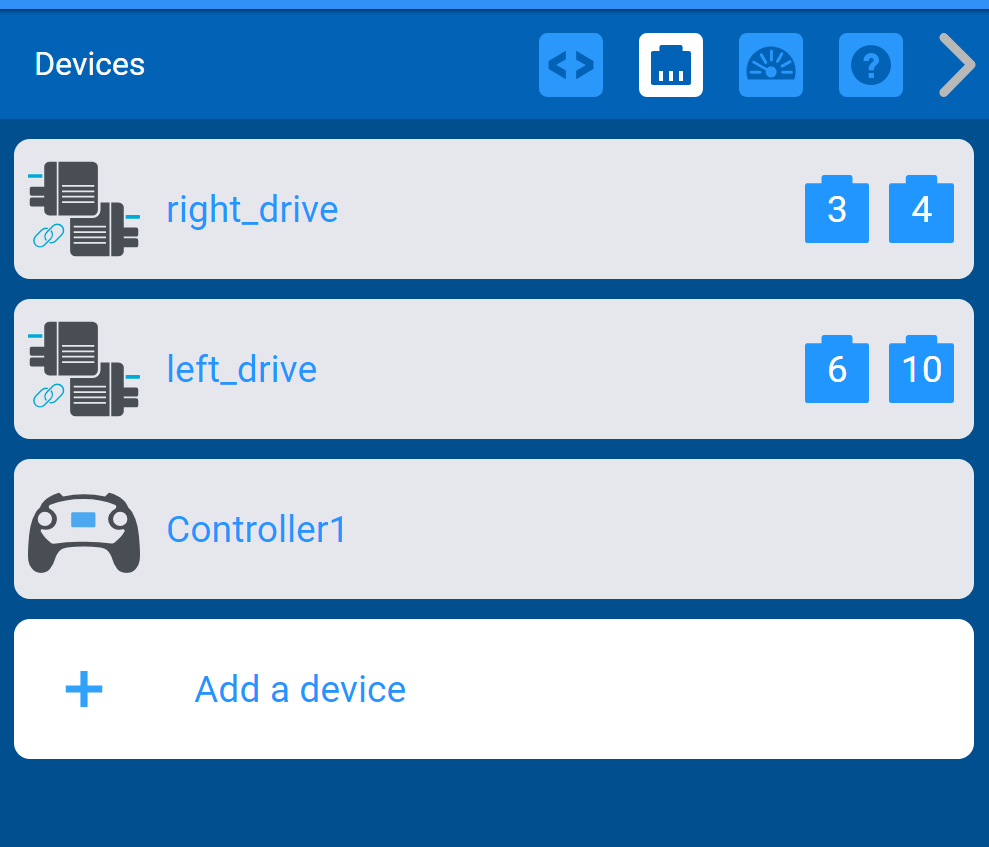Open the code viewer icon
The width and height of the screenshot is (989, 847).
point(571,65)
